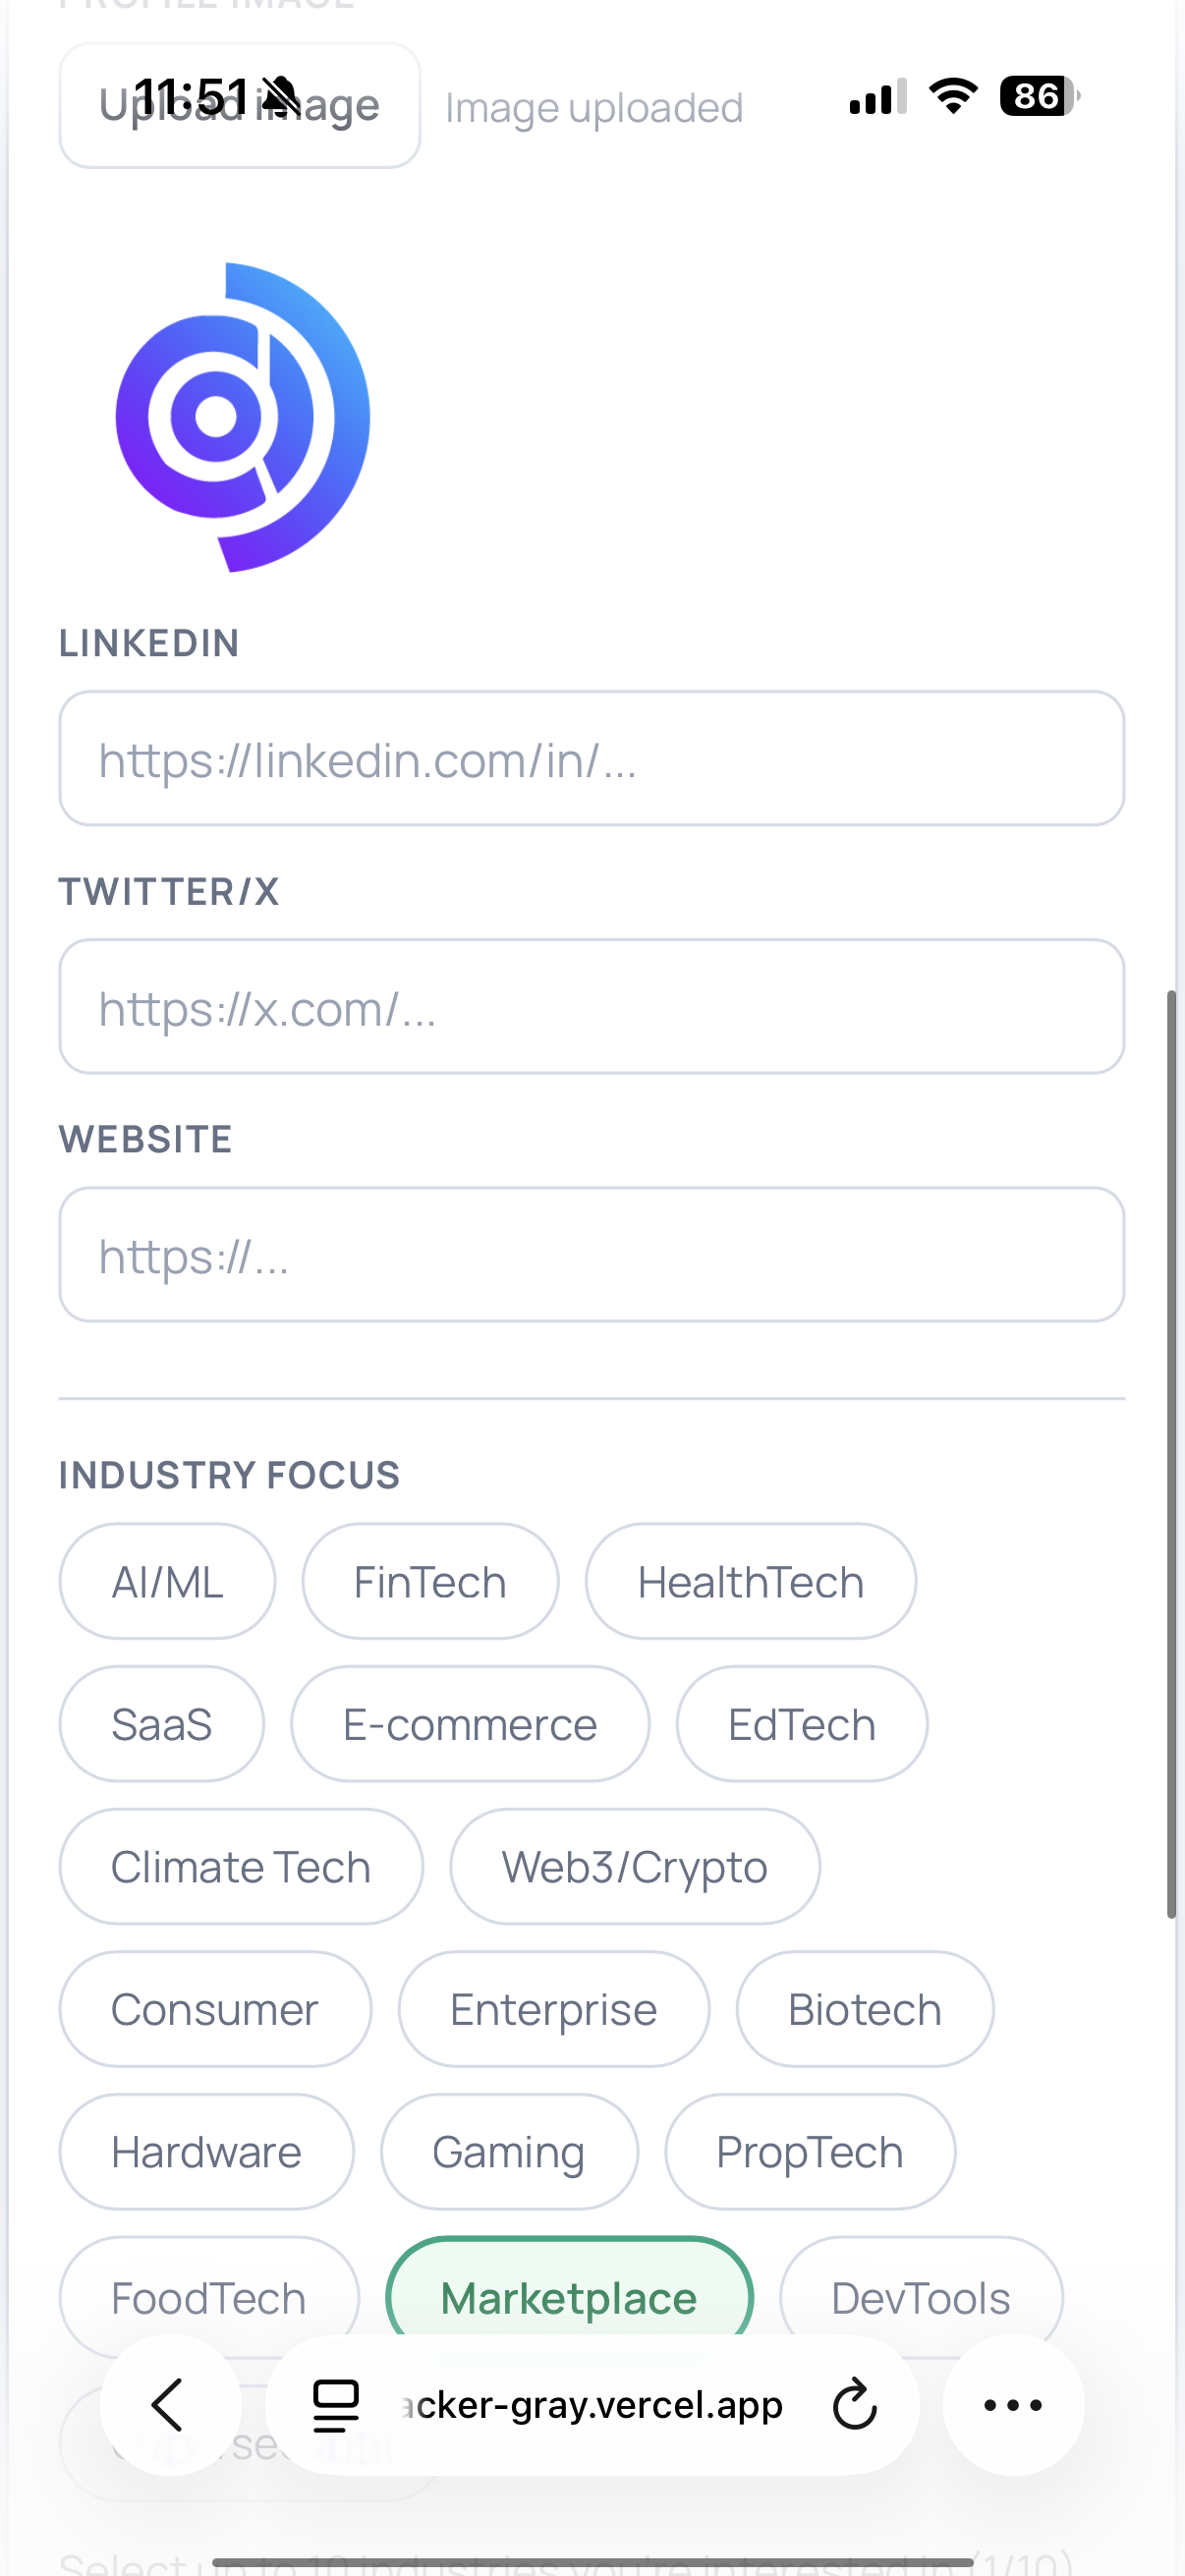The image size is (1185, 2576).
Task: Tap the battery indicator showing 86
Action: click(x=1040, y=96)
